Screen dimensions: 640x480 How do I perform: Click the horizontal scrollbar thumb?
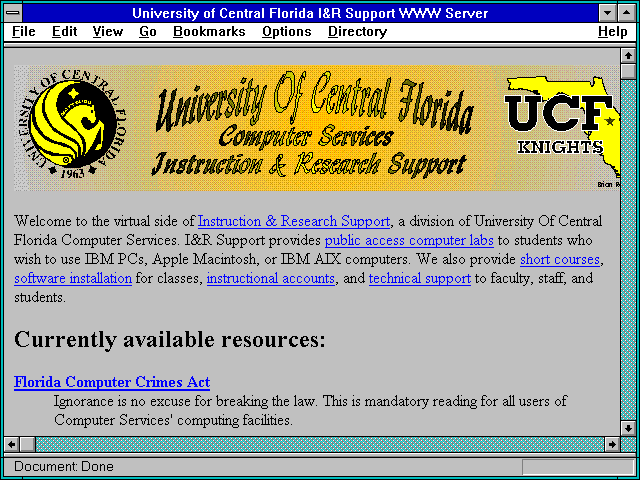[x=28, y=444]
